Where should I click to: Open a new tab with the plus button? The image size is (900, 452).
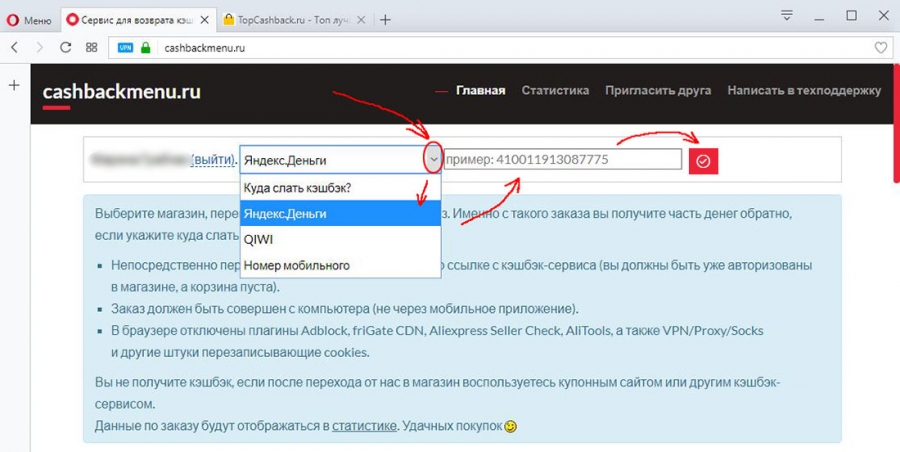pos(385,20)
